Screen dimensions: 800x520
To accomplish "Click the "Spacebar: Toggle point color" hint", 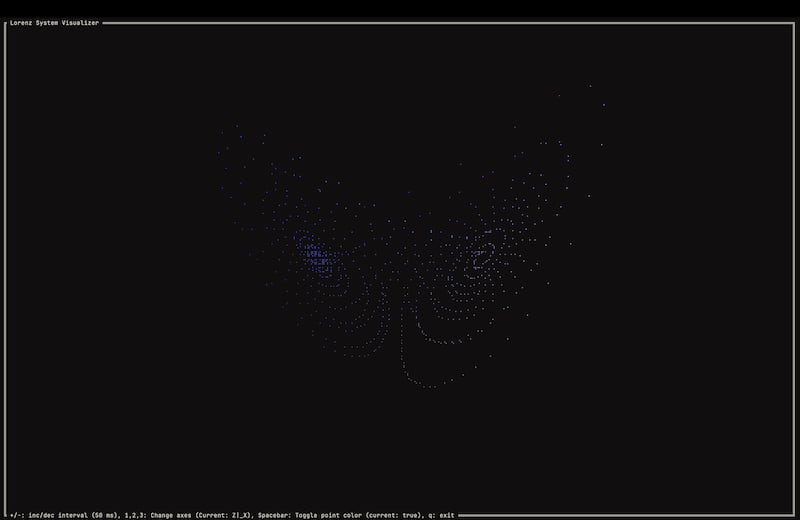I will [310, 515].
